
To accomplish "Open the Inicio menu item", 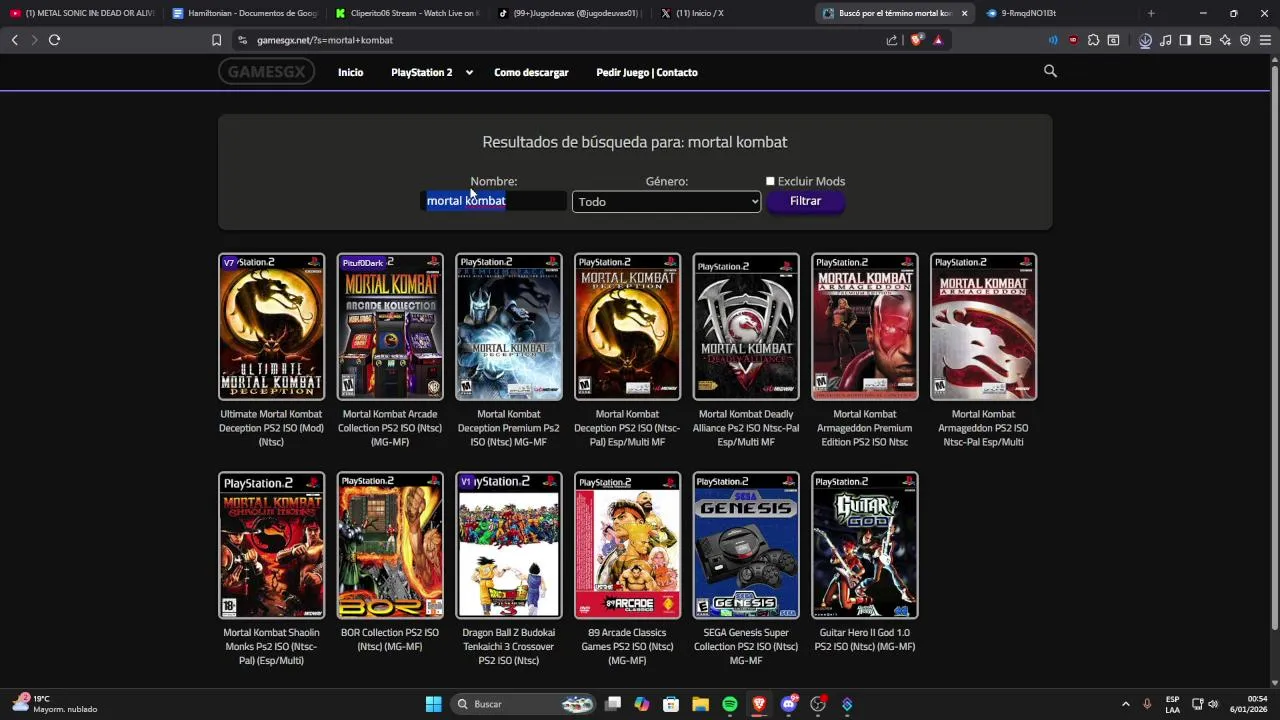I will pyautogui.click(x=350, y=72).
